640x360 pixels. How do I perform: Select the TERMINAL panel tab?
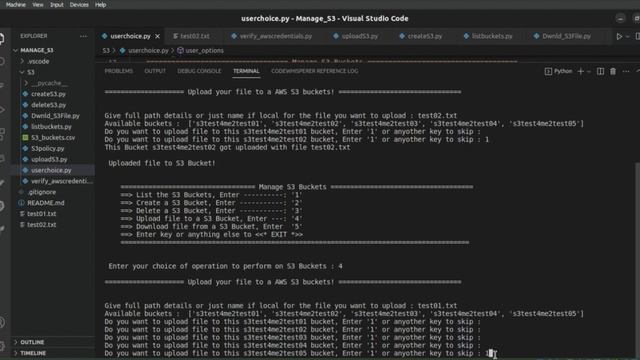click(x=246, y=71)
